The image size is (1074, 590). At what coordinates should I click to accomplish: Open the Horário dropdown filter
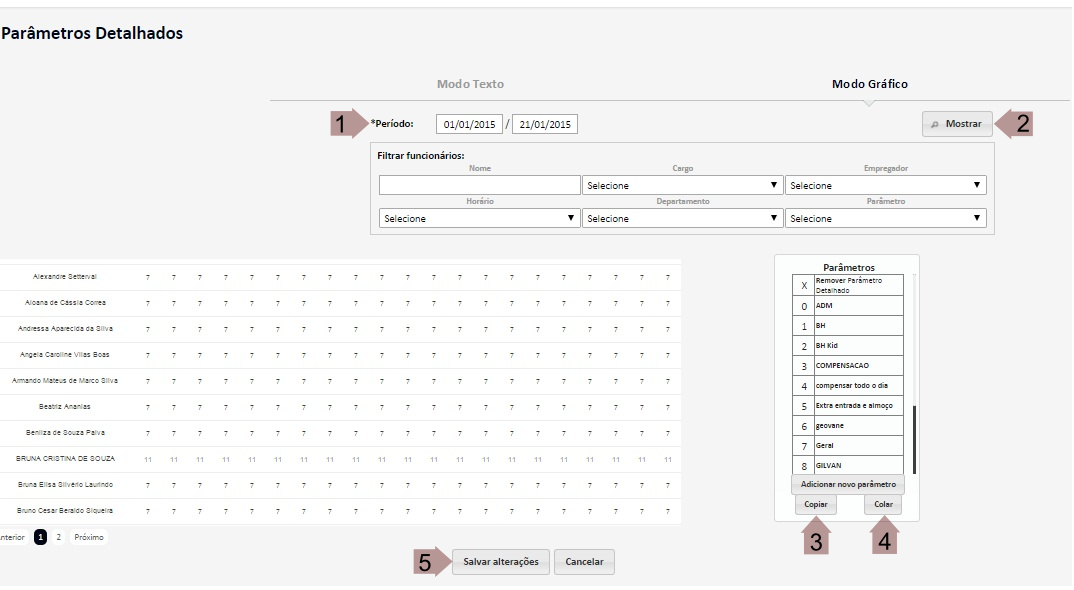(x=479, y=218)
